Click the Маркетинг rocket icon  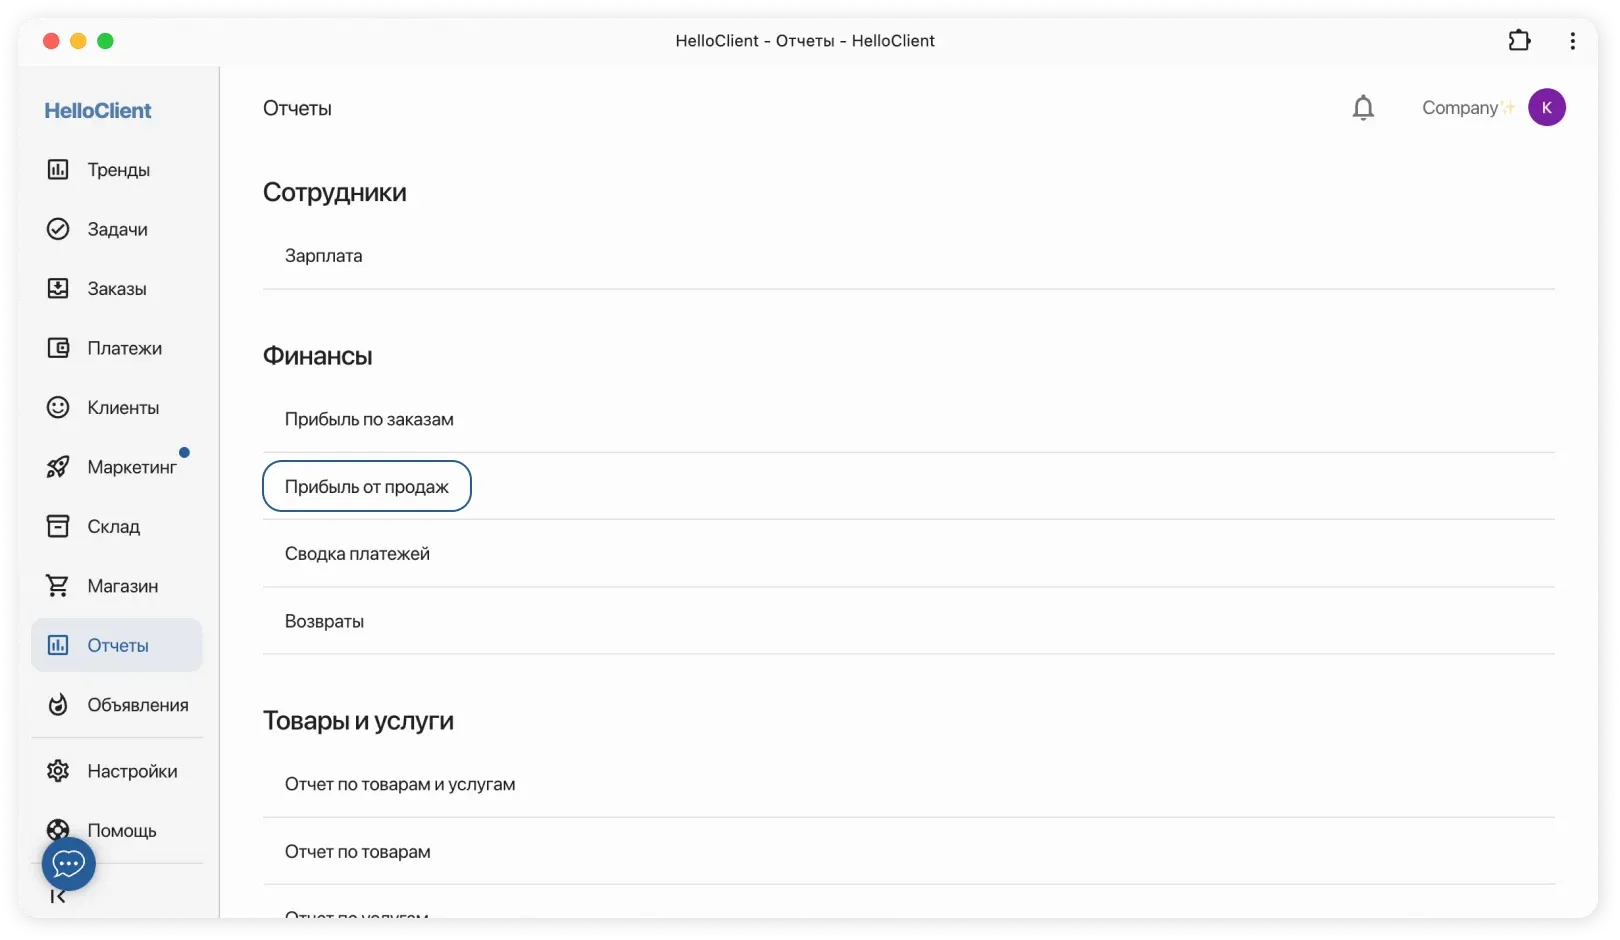(58, 467)
